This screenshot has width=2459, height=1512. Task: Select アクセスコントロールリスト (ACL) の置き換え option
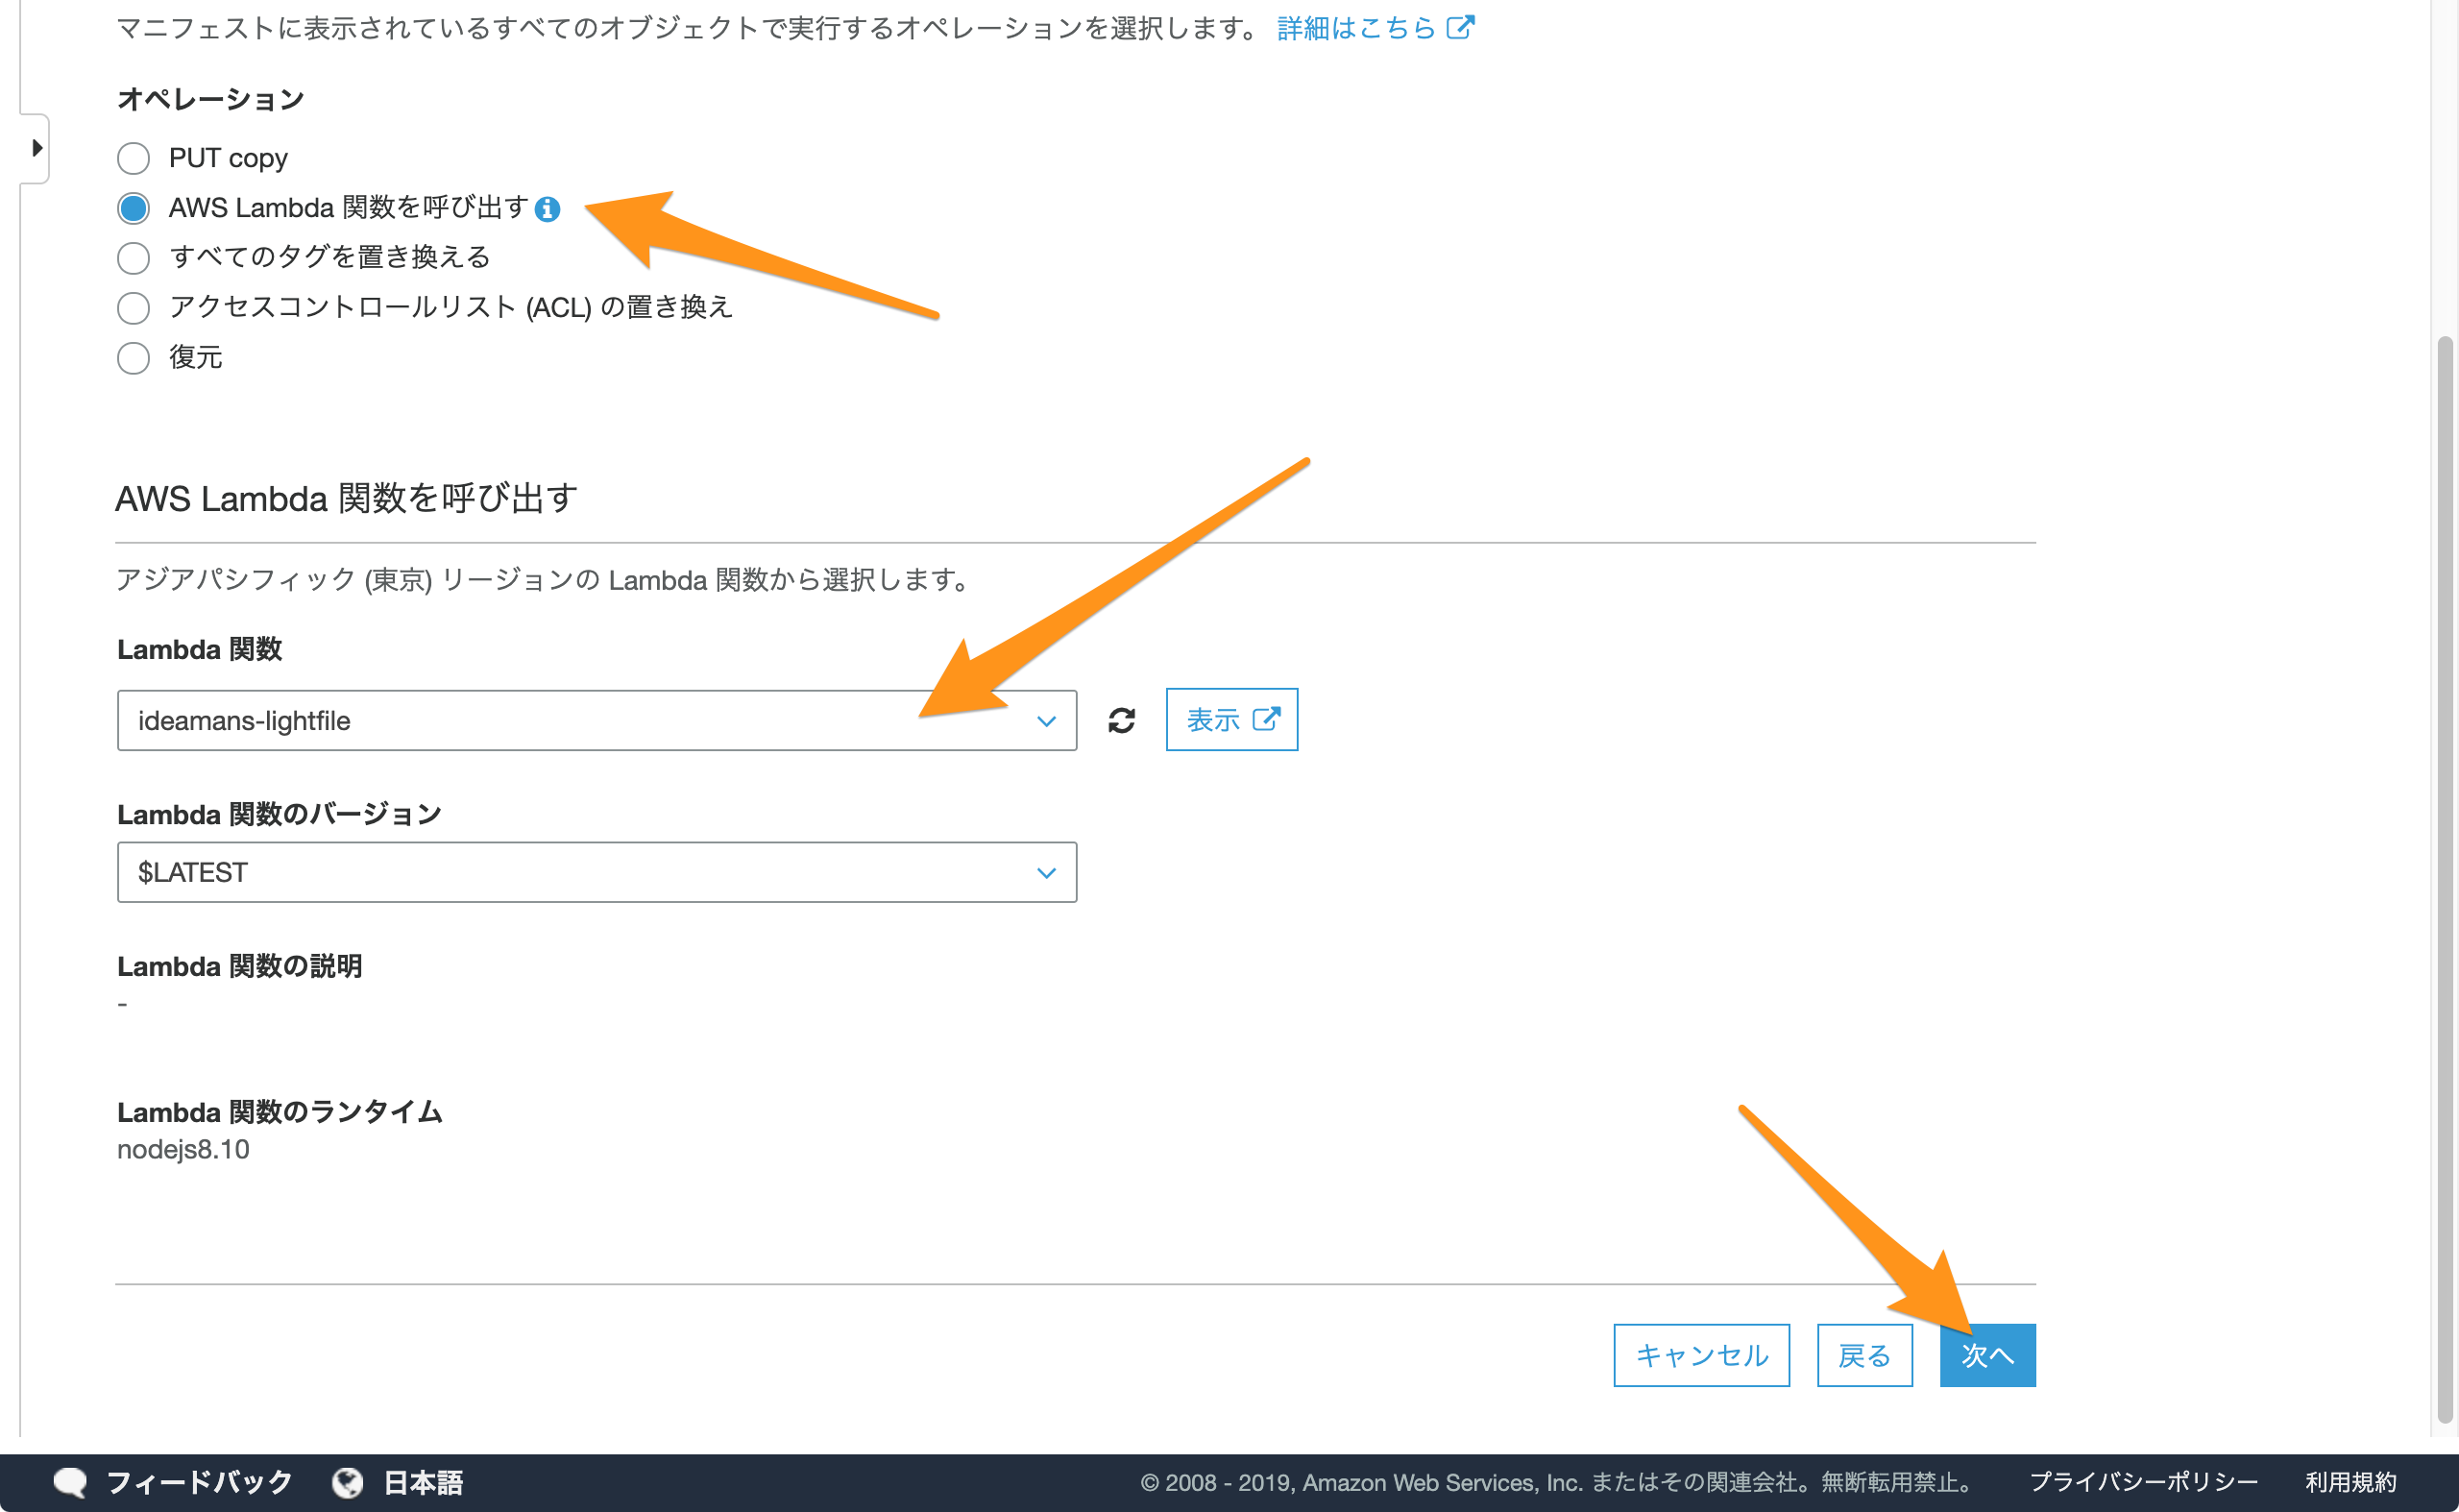point(133,308)
